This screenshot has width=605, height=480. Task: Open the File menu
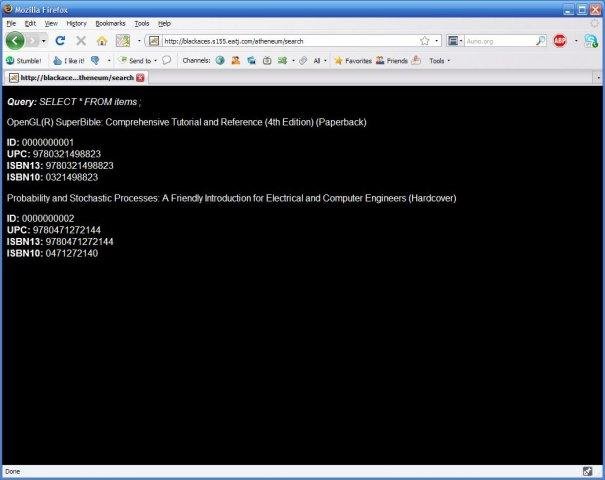point(11,24)
